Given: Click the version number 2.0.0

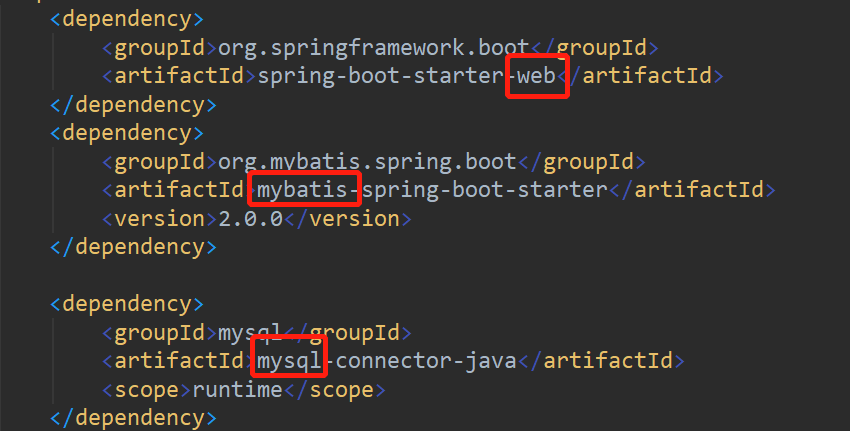Looking at the screenshot, I should [x=250, y=219].
